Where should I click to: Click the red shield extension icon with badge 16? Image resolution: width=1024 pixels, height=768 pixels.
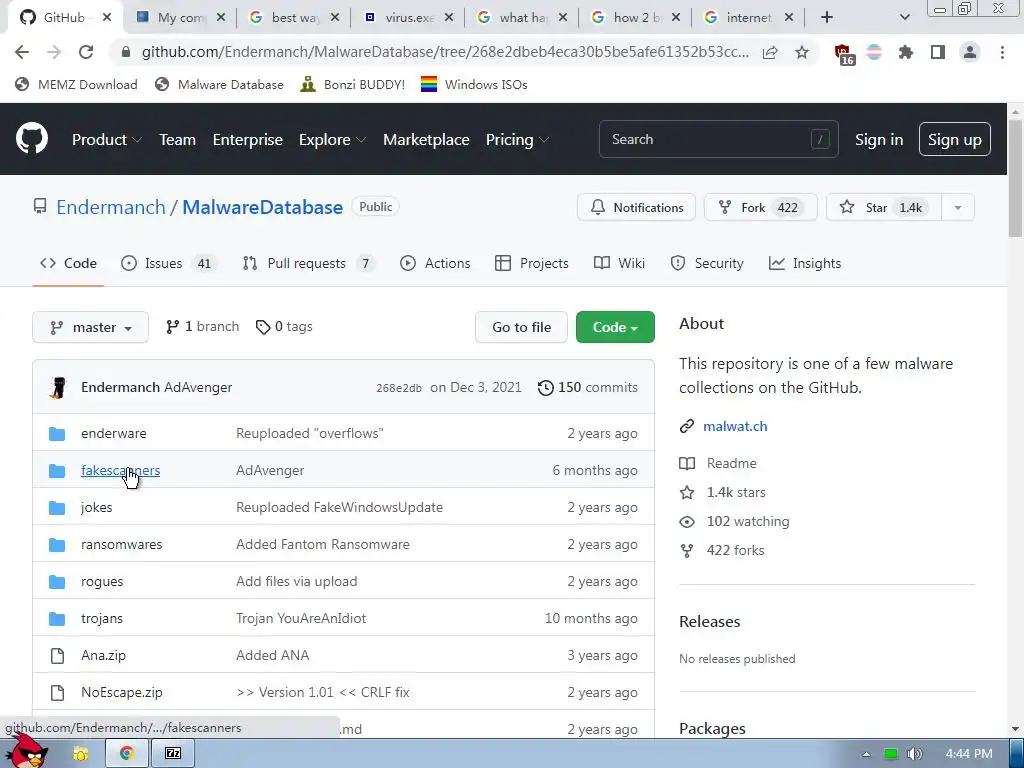pos(844,54)
